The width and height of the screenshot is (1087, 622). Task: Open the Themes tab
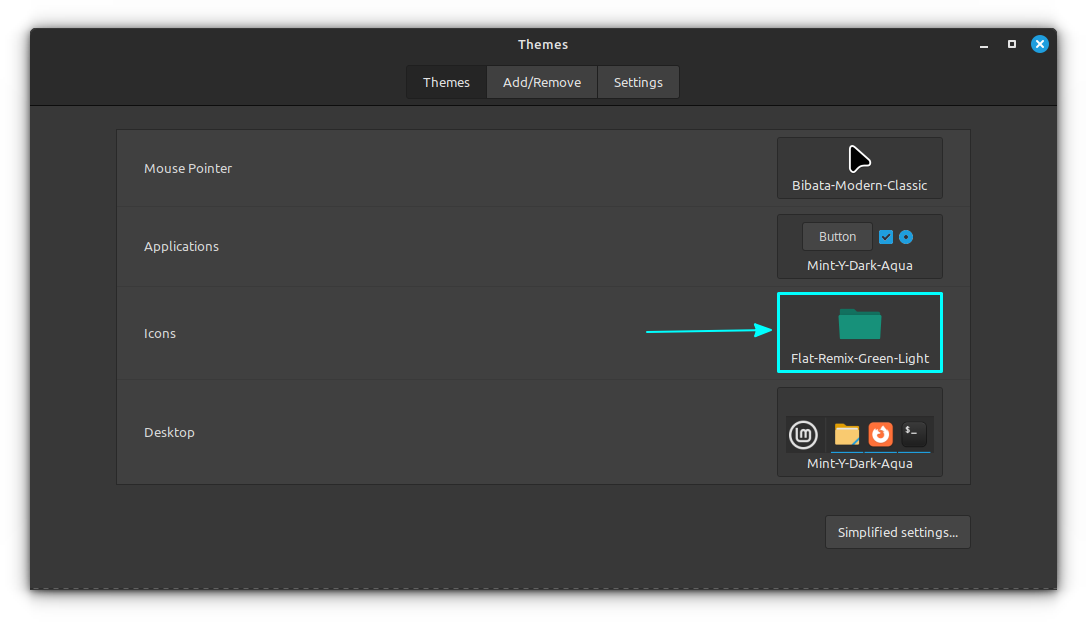pyautogui.click(x=446, y=83)
